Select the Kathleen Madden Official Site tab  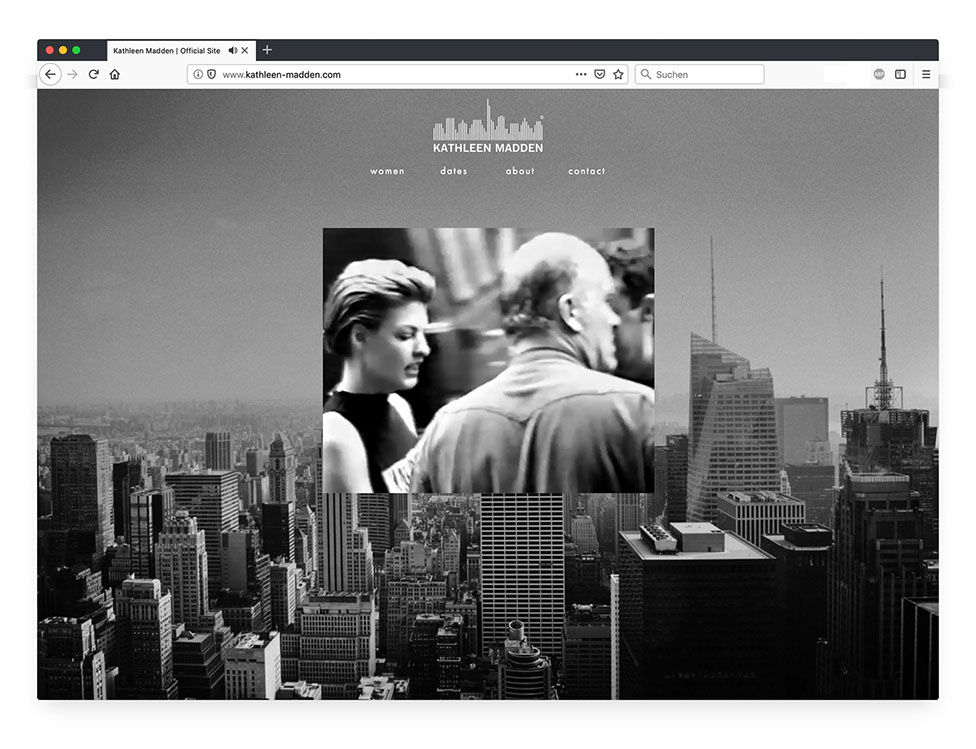point(166,50)
